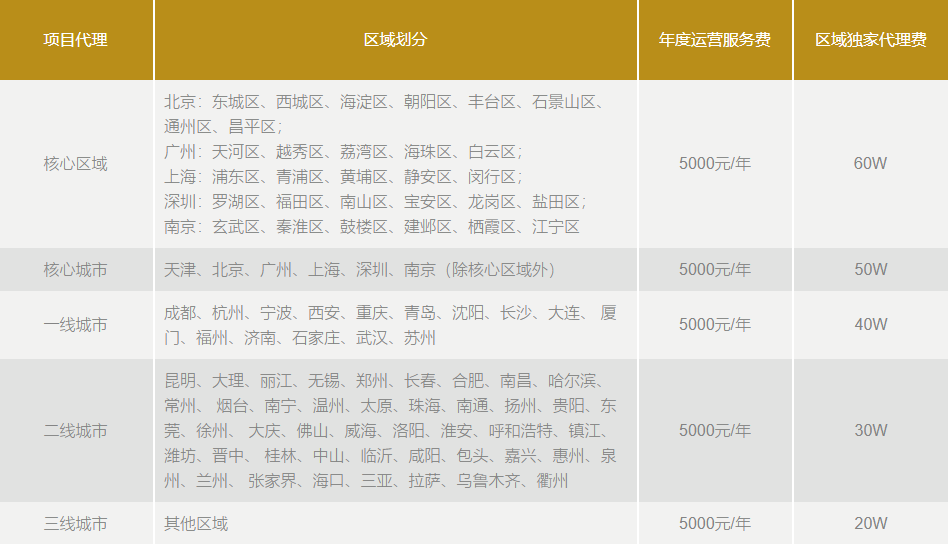This screenshot has height=544, width=948.
Task: Click the 核心区域 row label
Action: (76, 164)
